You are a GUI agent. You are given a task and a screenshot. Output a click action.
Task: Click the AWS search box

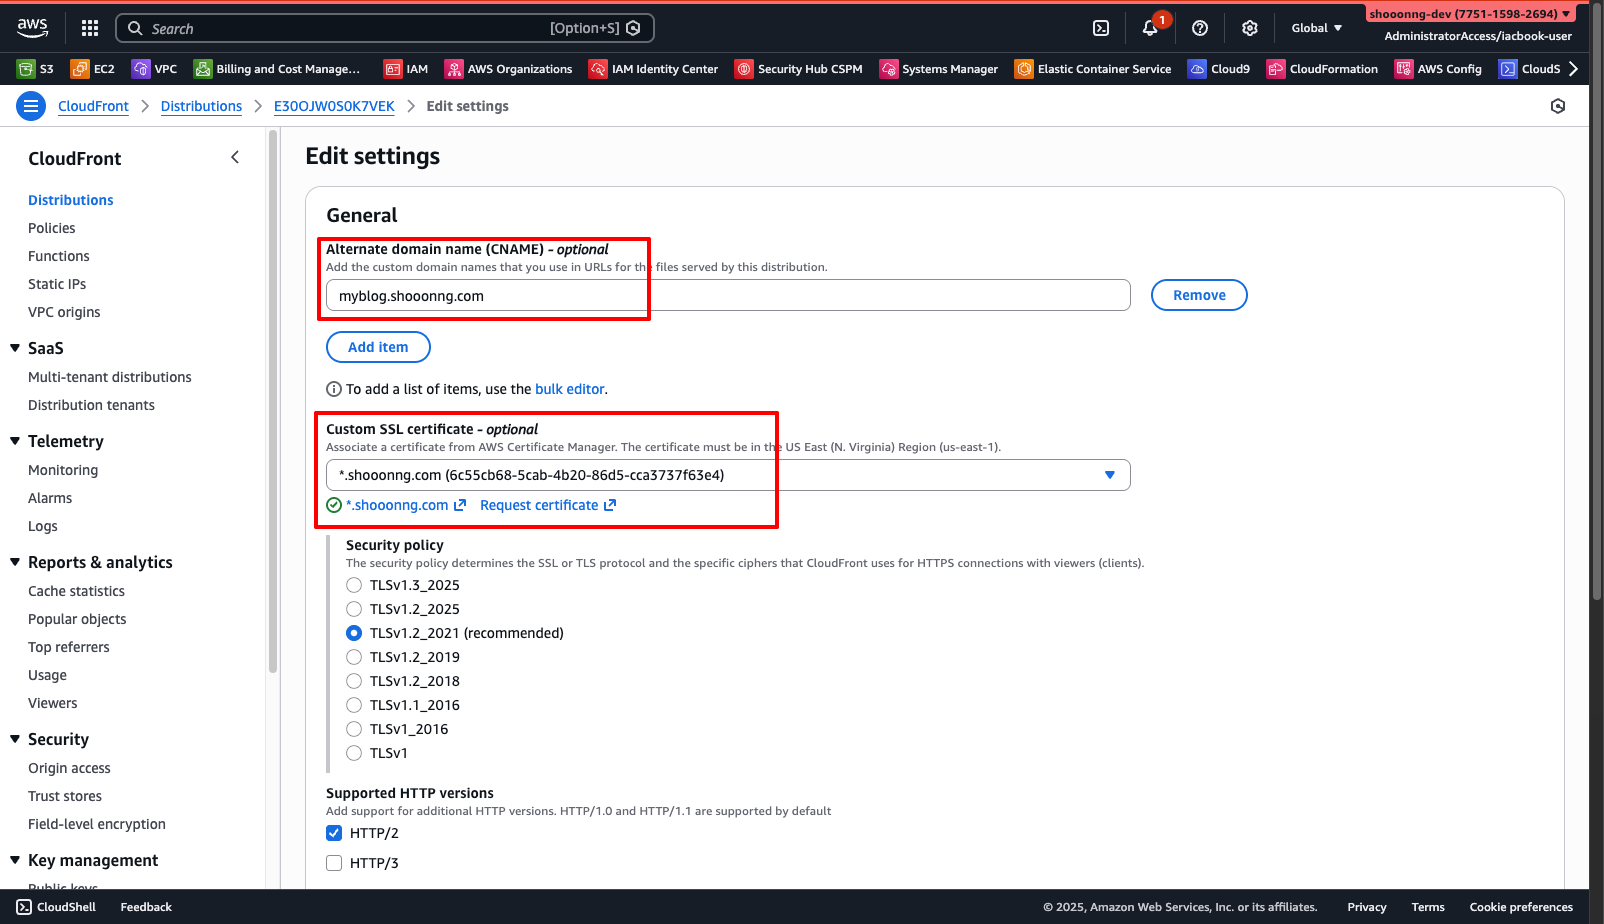[x=385, y=28]
